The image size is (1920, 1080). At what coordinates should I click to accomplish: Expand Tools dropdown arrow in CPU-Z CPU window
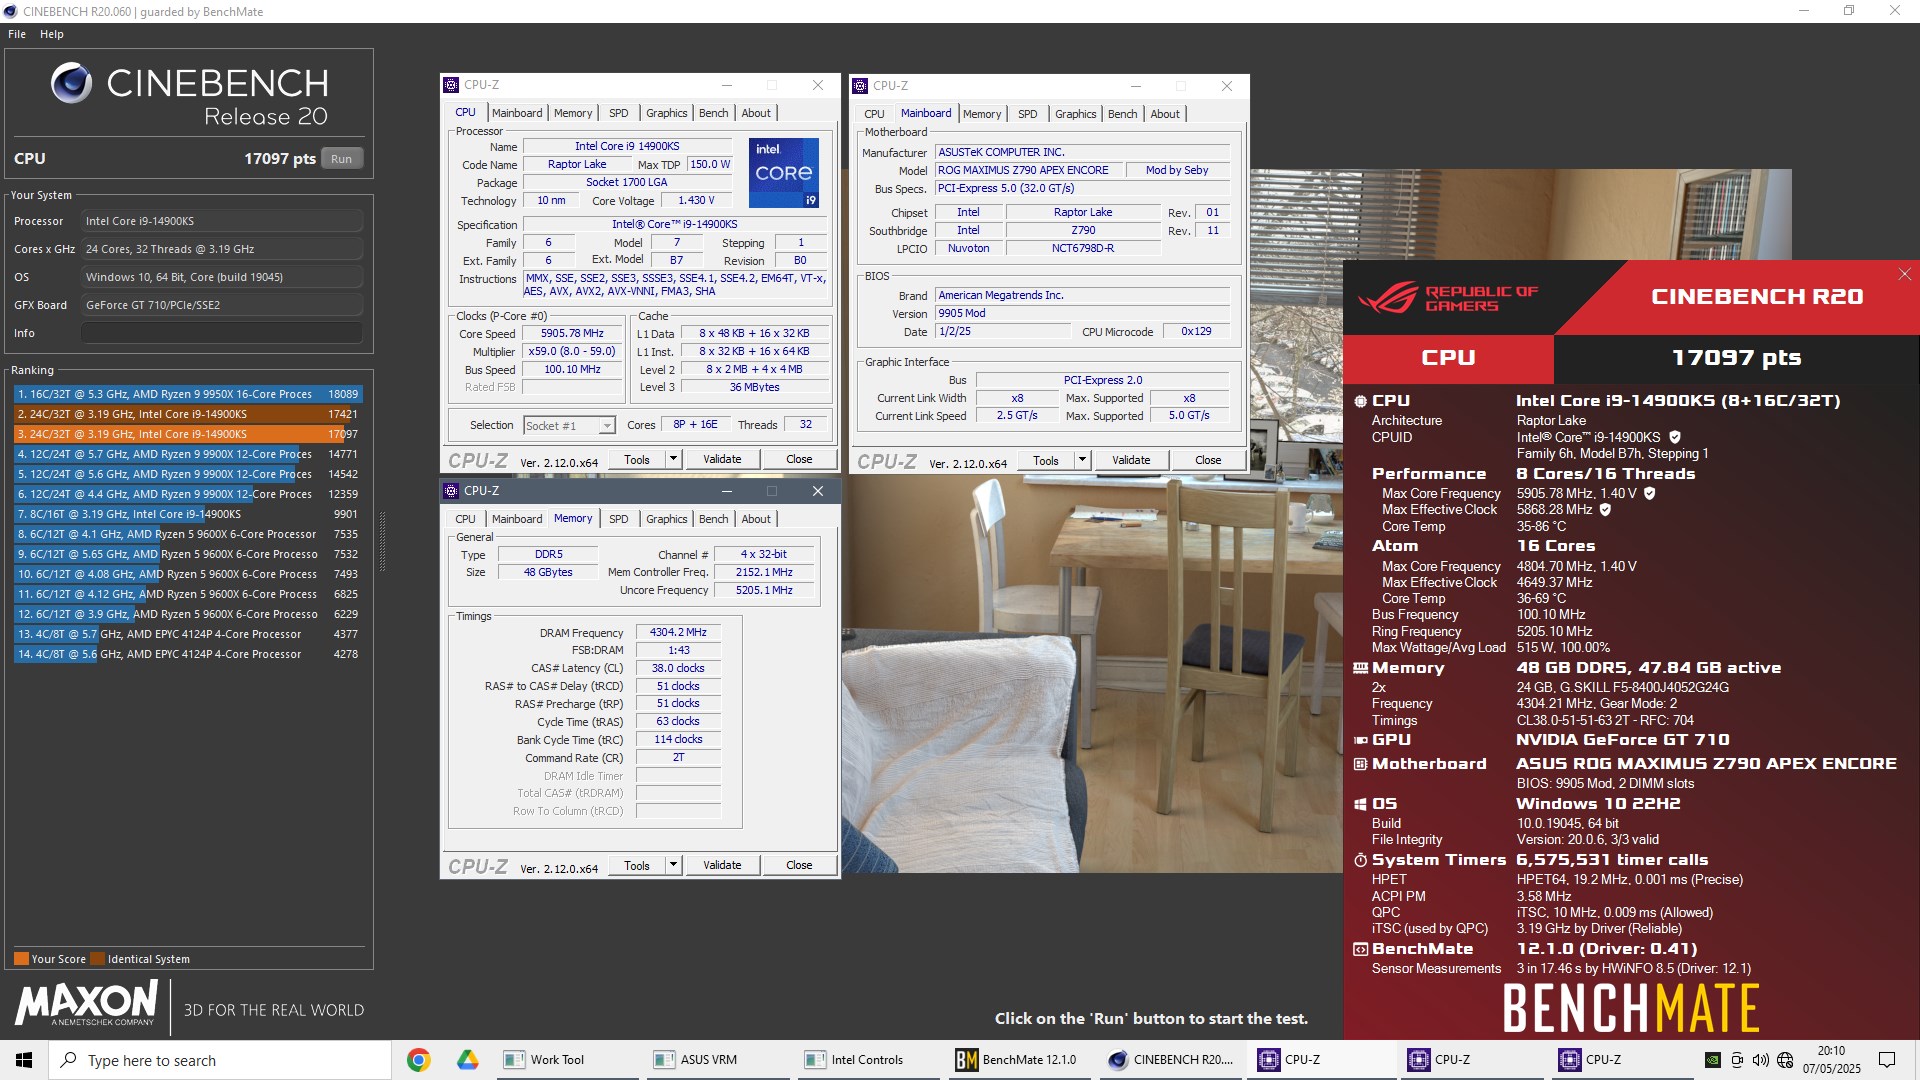[673, 459]
